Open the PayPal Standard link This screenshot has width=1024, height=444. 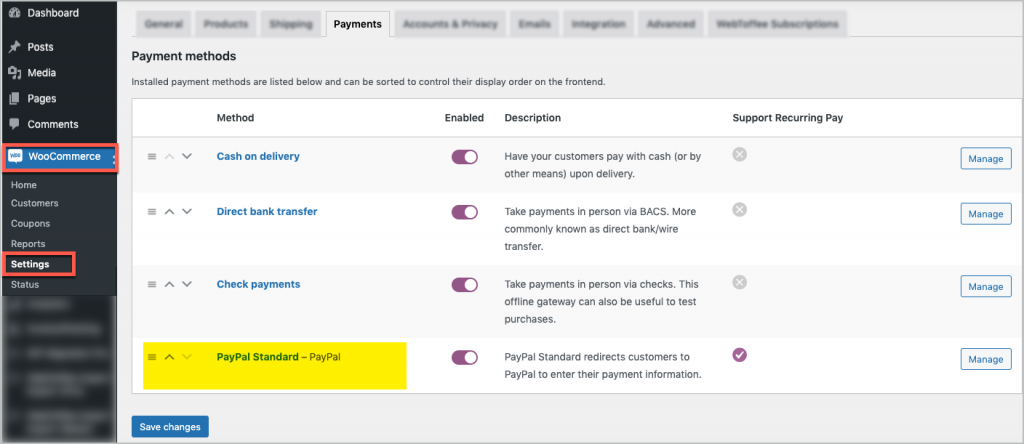(x=257, y=357)
